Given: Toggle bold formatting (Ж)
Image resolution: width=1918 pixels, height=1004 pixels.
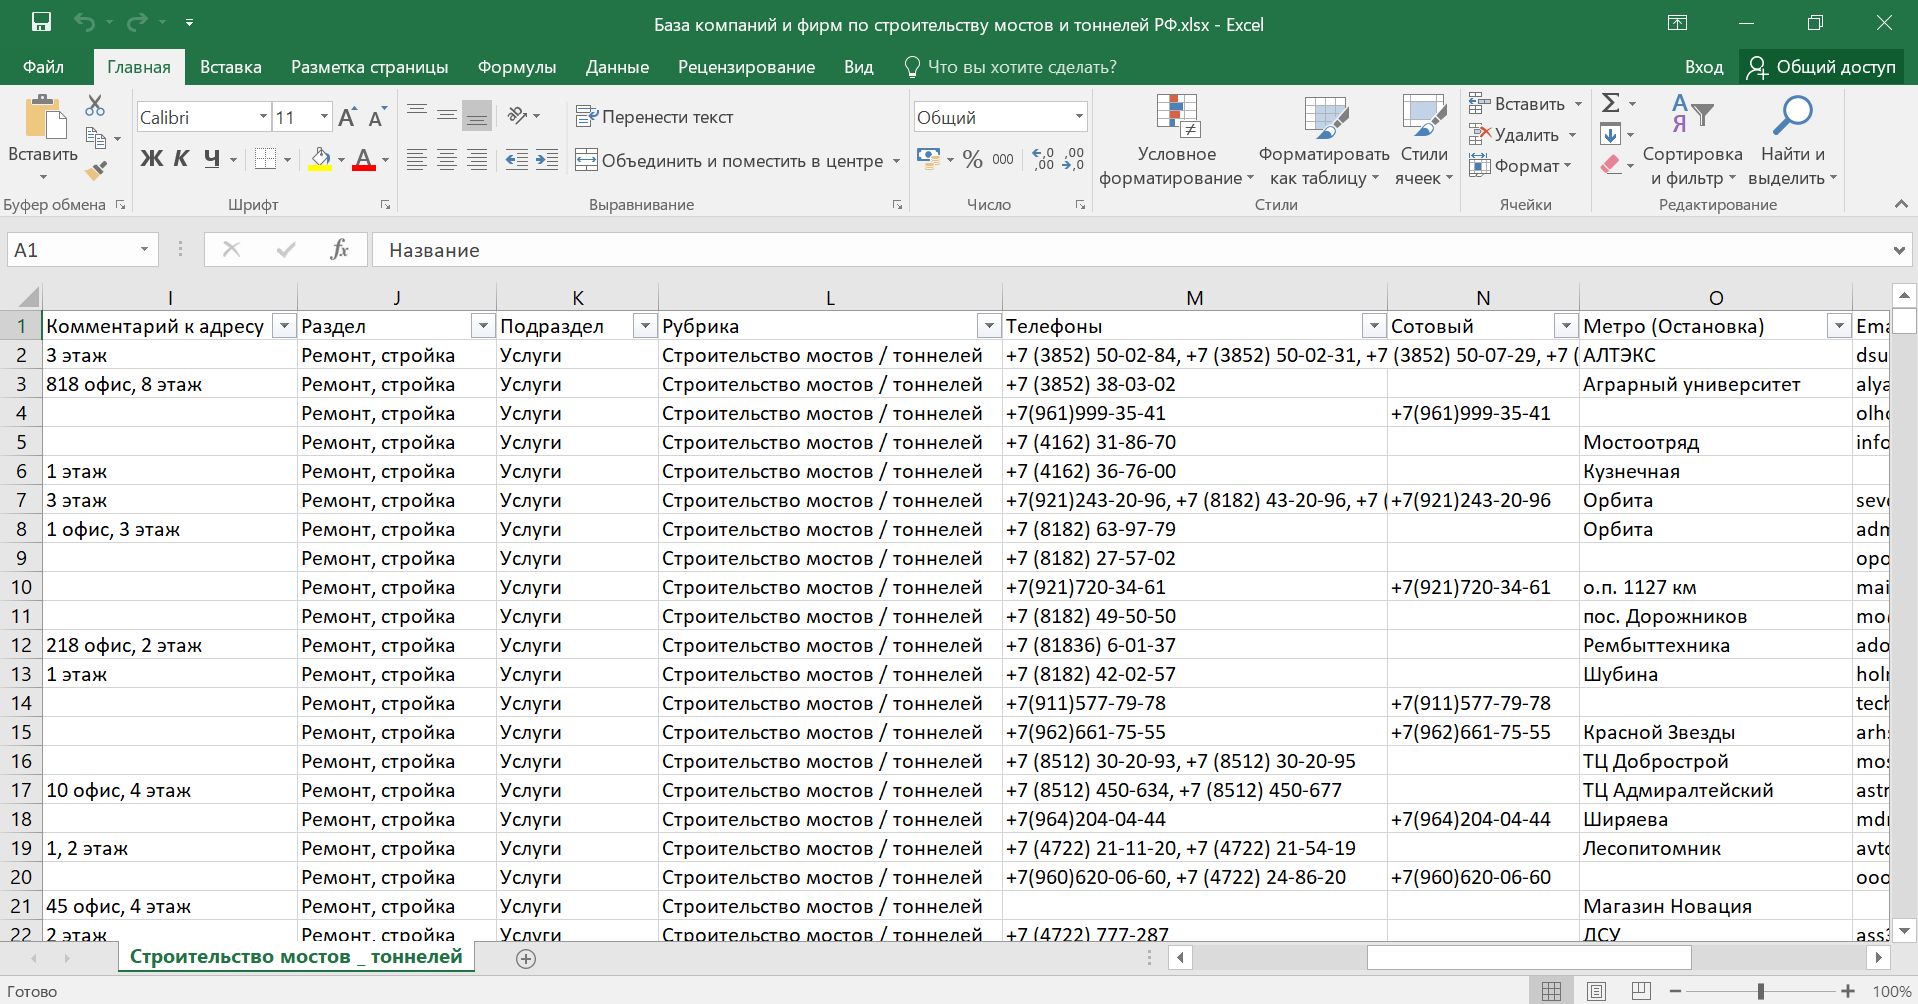Looking at the screenshot, I should [151, 159].
